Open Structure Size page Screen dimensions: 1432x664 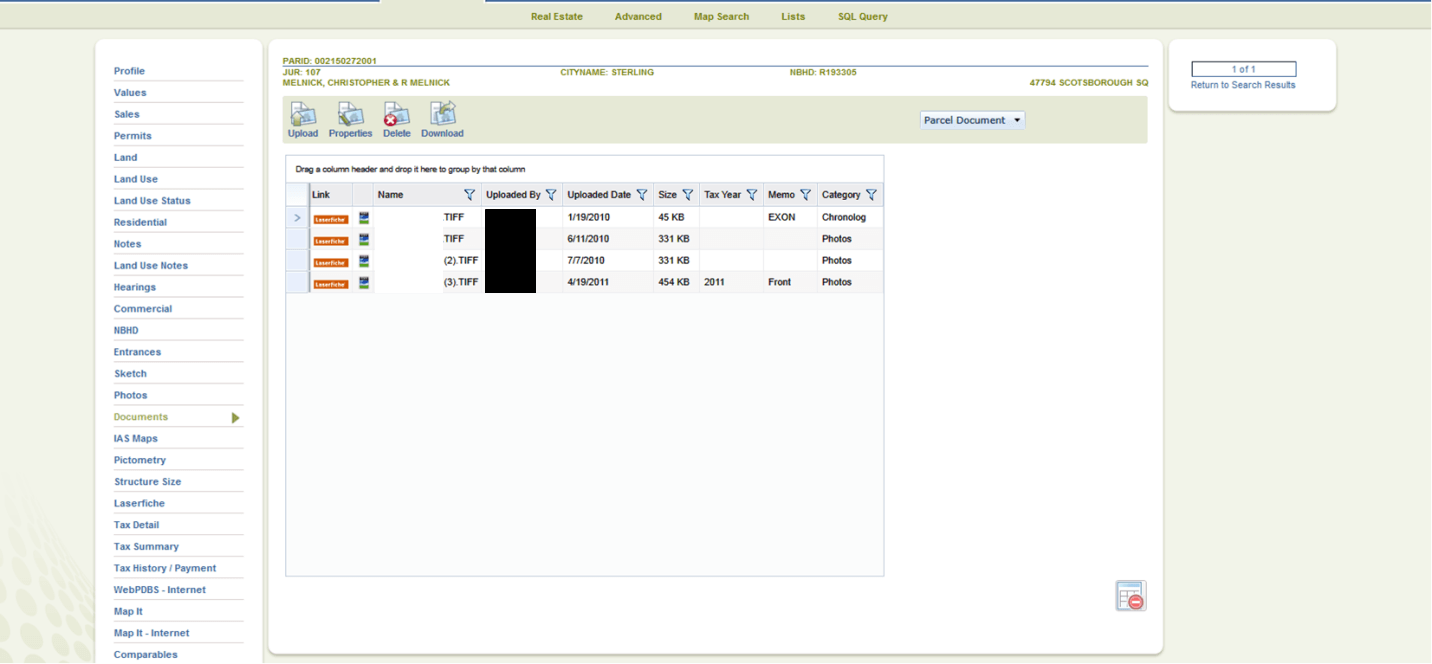[x=147, y=482]
